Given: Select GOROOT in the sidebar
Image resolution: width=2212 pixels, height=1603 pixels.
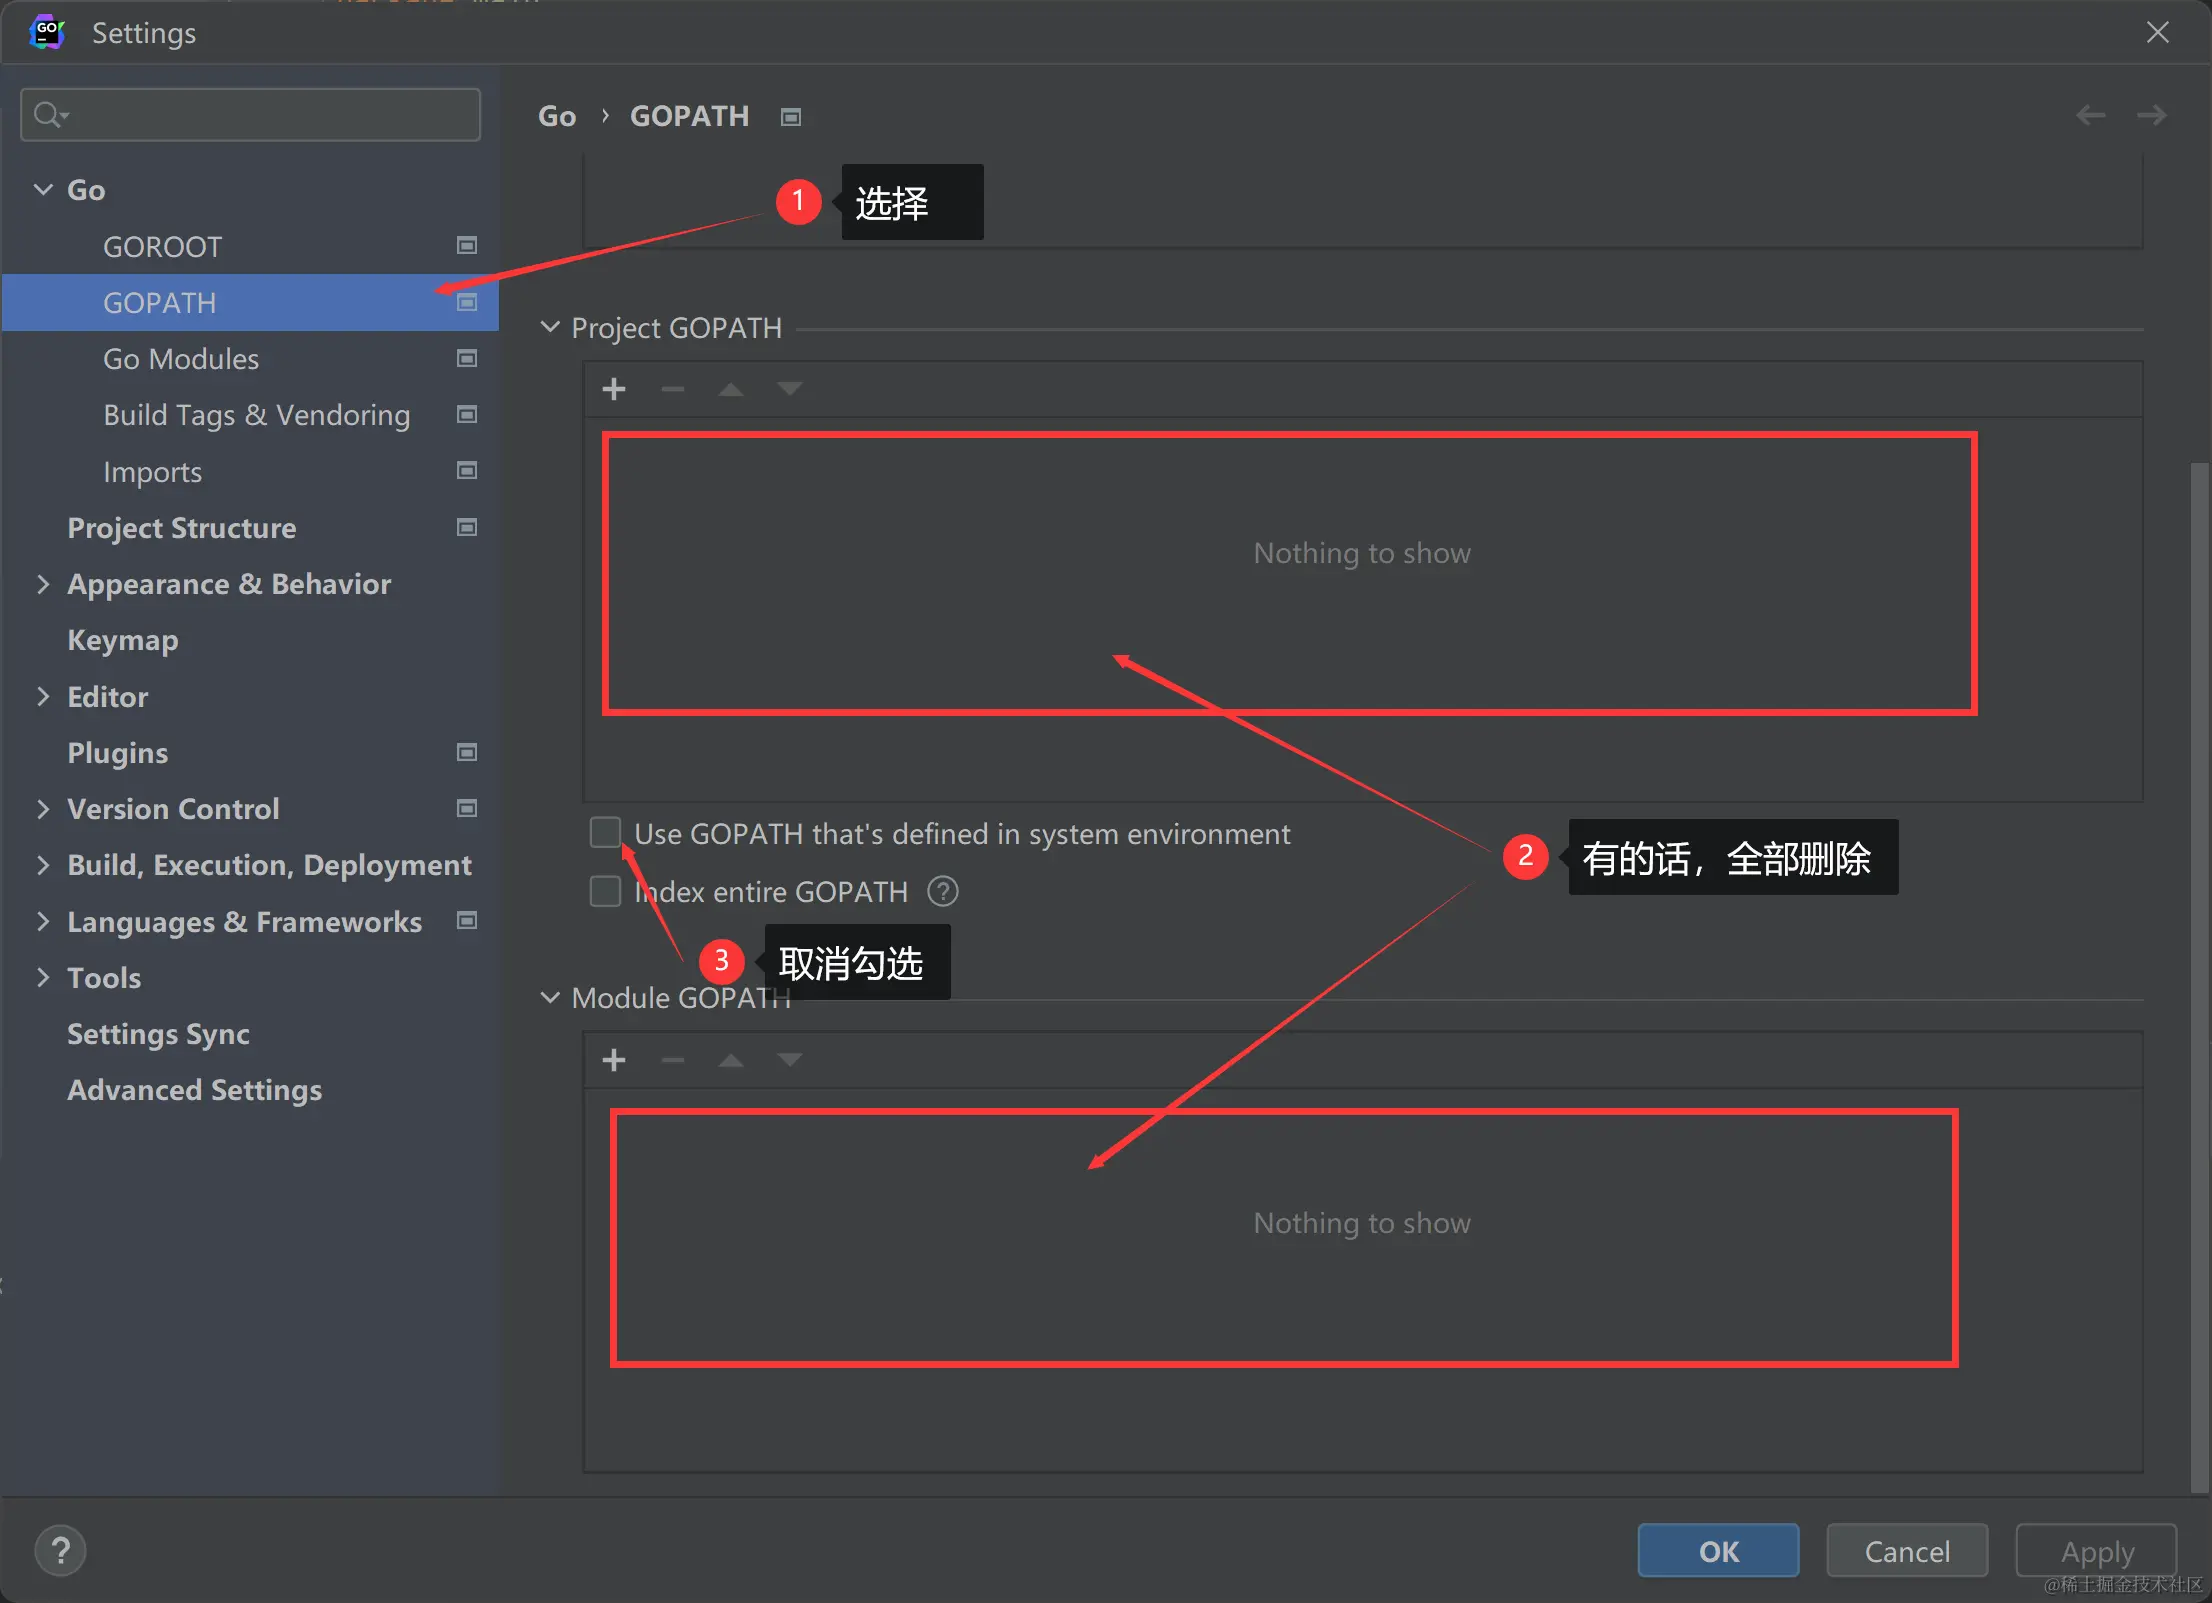Looking at the screenshot, I should (163, 247).
